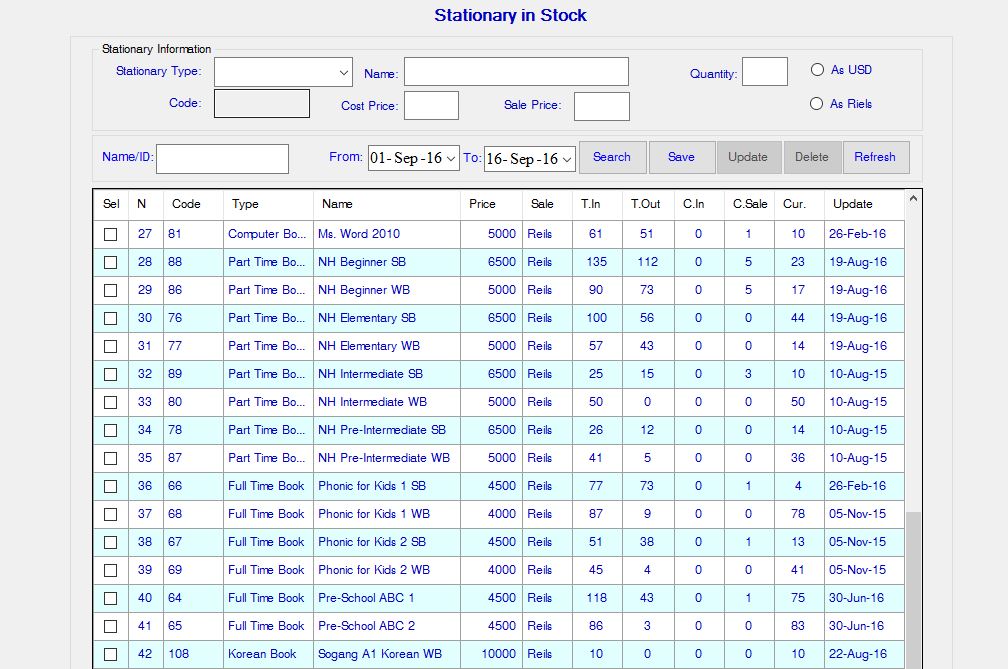Image resolution: width=1008 pixels, height=669 pixels.
Task: Check the checkbox for Ms. Word 2010 row
Action: pyautogui.click(x=111, y=234)
